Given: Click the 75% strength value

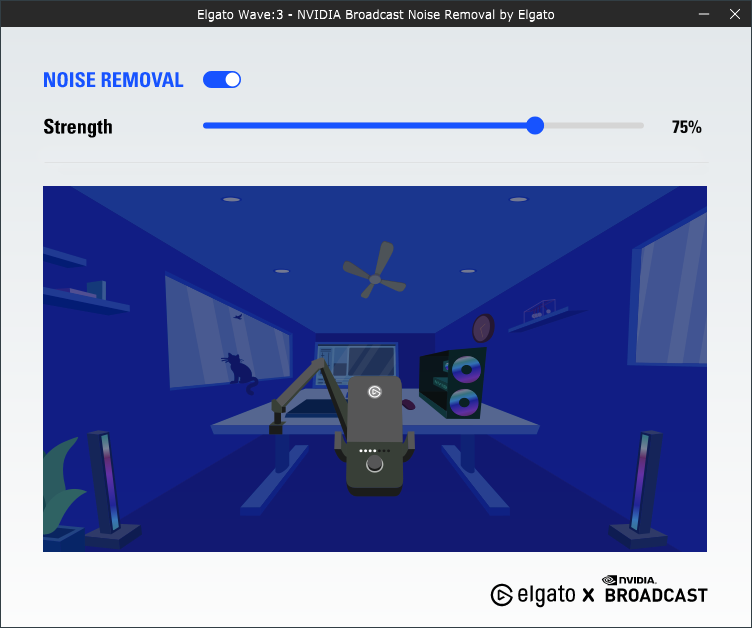Looking at the screenshot, I should point(686,127).
